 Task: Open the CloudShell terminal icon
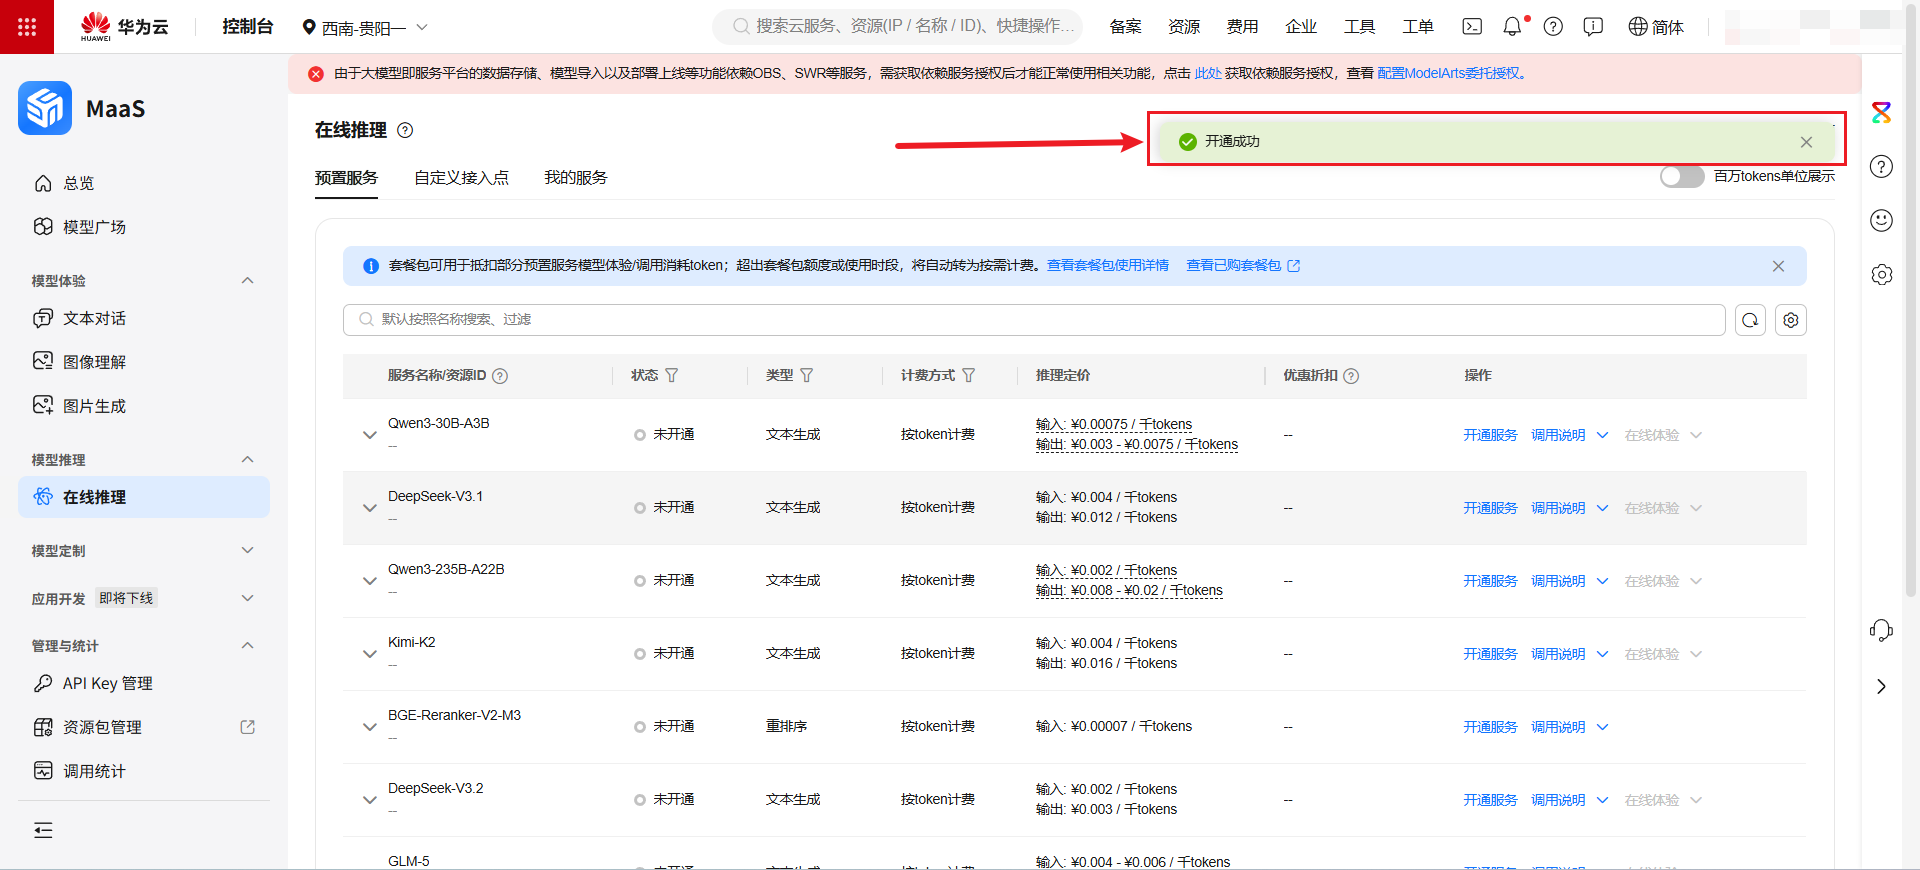(x=1472, y=27)
